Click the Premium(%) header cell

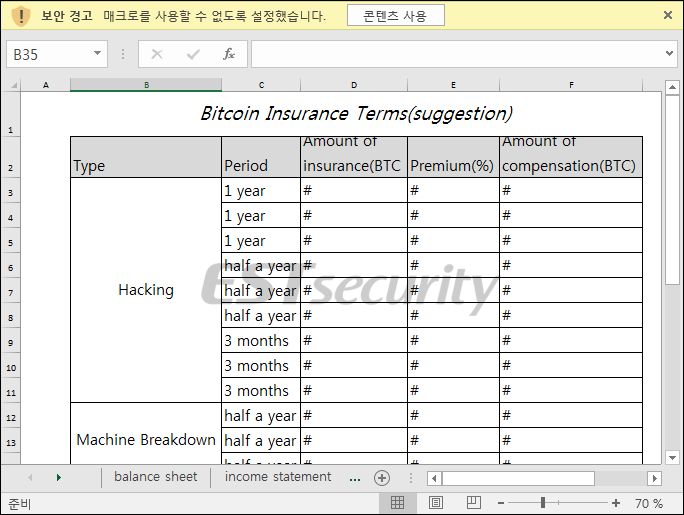pyautogui.click(x=453, y=157)
